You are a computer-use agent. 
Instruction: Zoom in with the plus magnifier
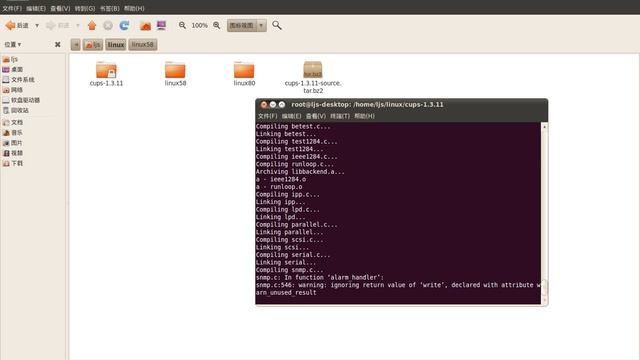(217, 25)
